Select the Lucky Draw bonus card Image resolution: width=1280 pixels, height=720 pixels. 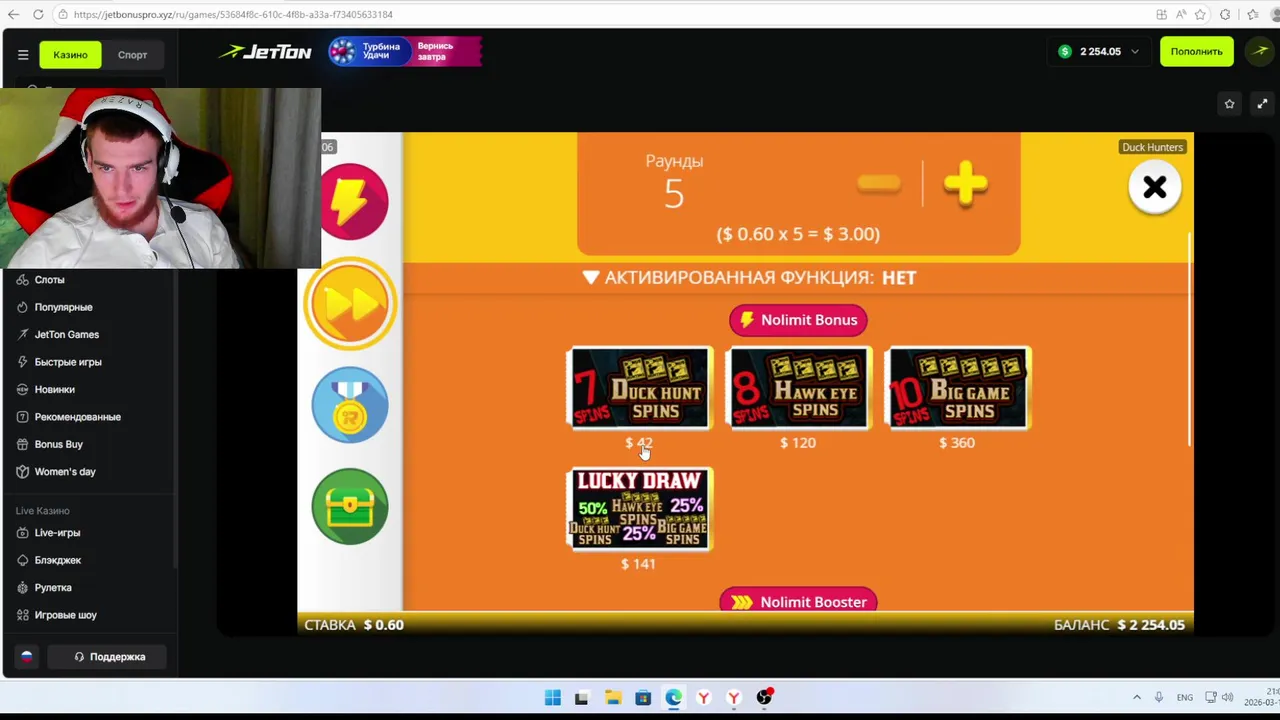640,509
